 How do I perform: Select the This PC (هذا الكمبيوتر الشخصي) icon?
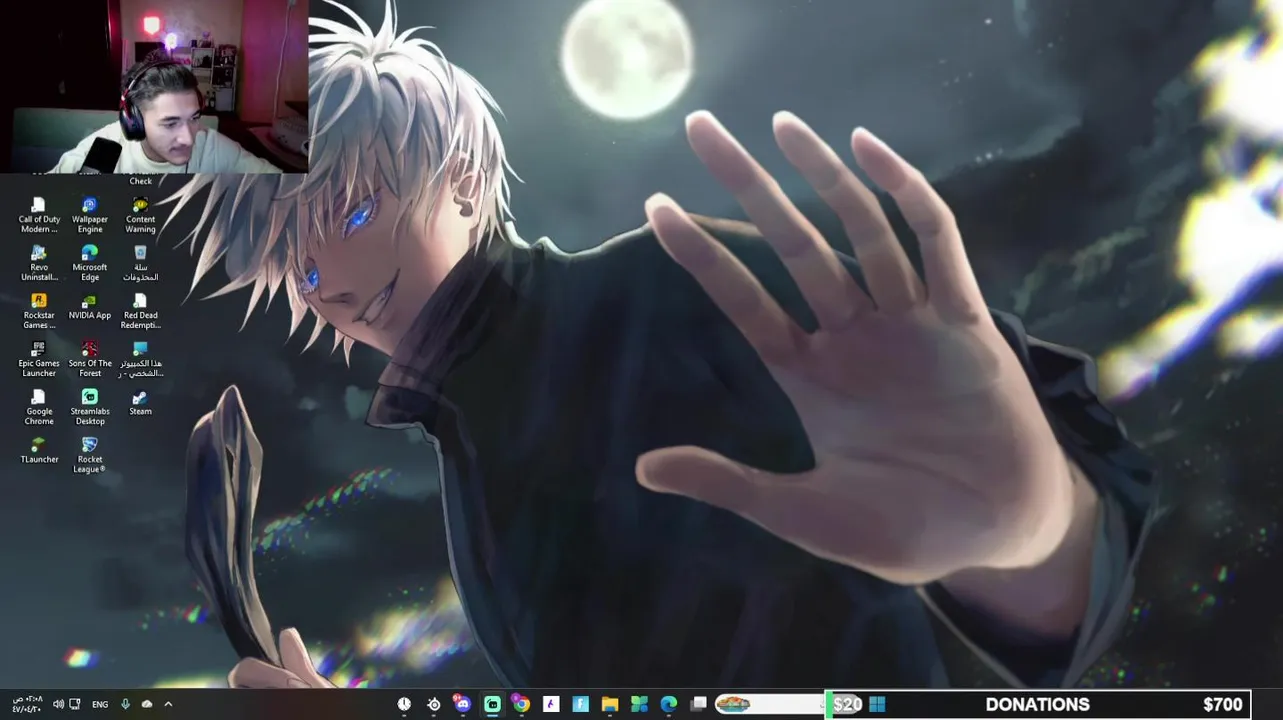click(140, 359)
